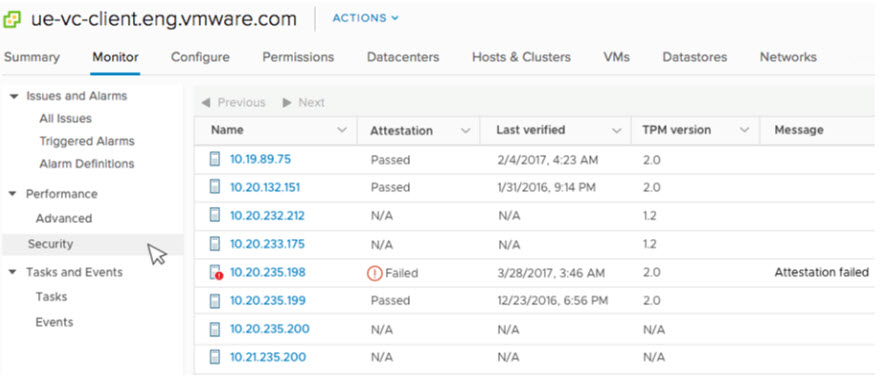Click the '2/4/2017, 4:23 AM' cell
This screenshot has width=882, height=391.
[547, 160]
